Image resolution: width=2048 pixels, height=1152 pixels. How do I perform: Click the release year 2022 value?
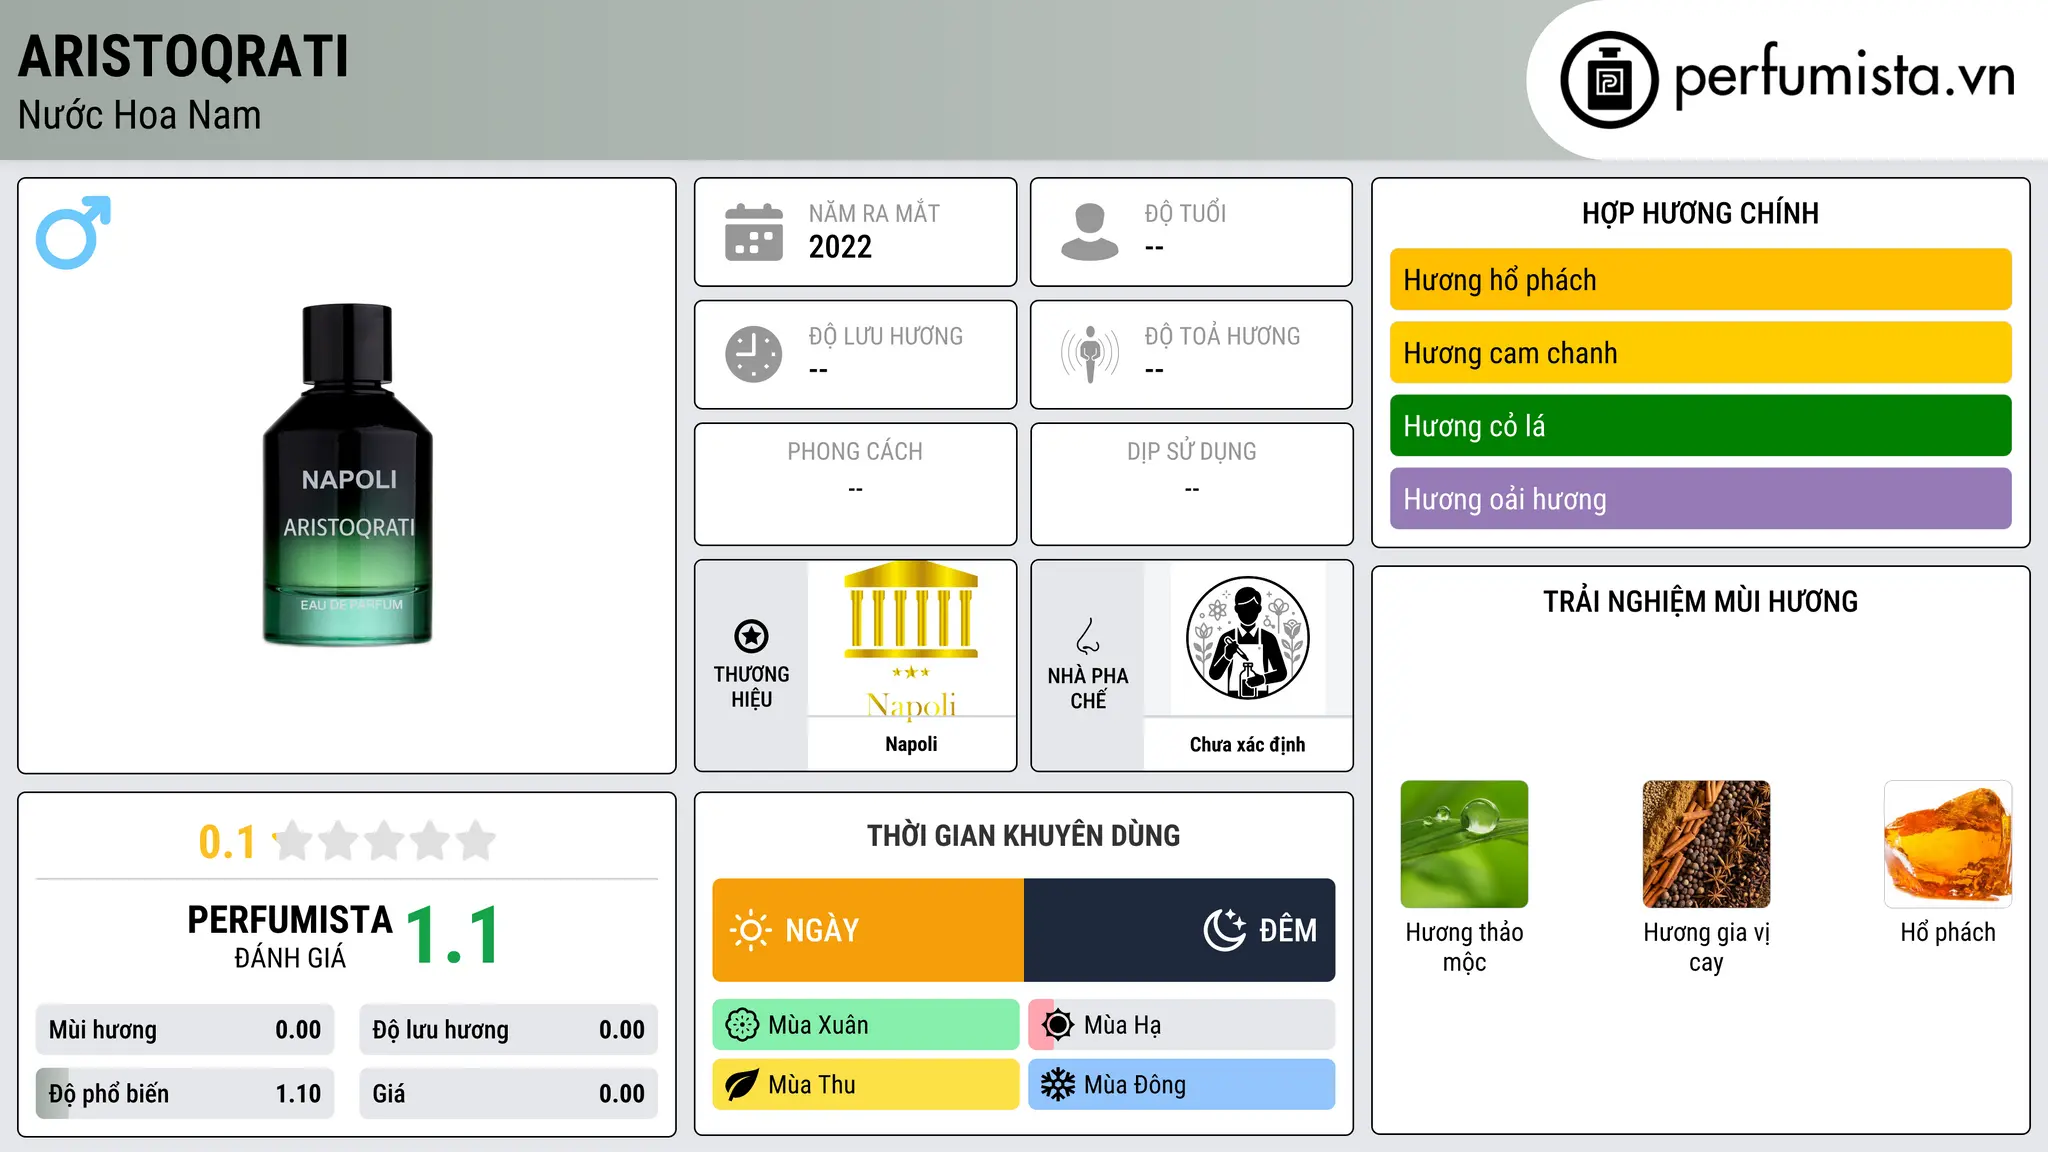[x=840, y=247]
